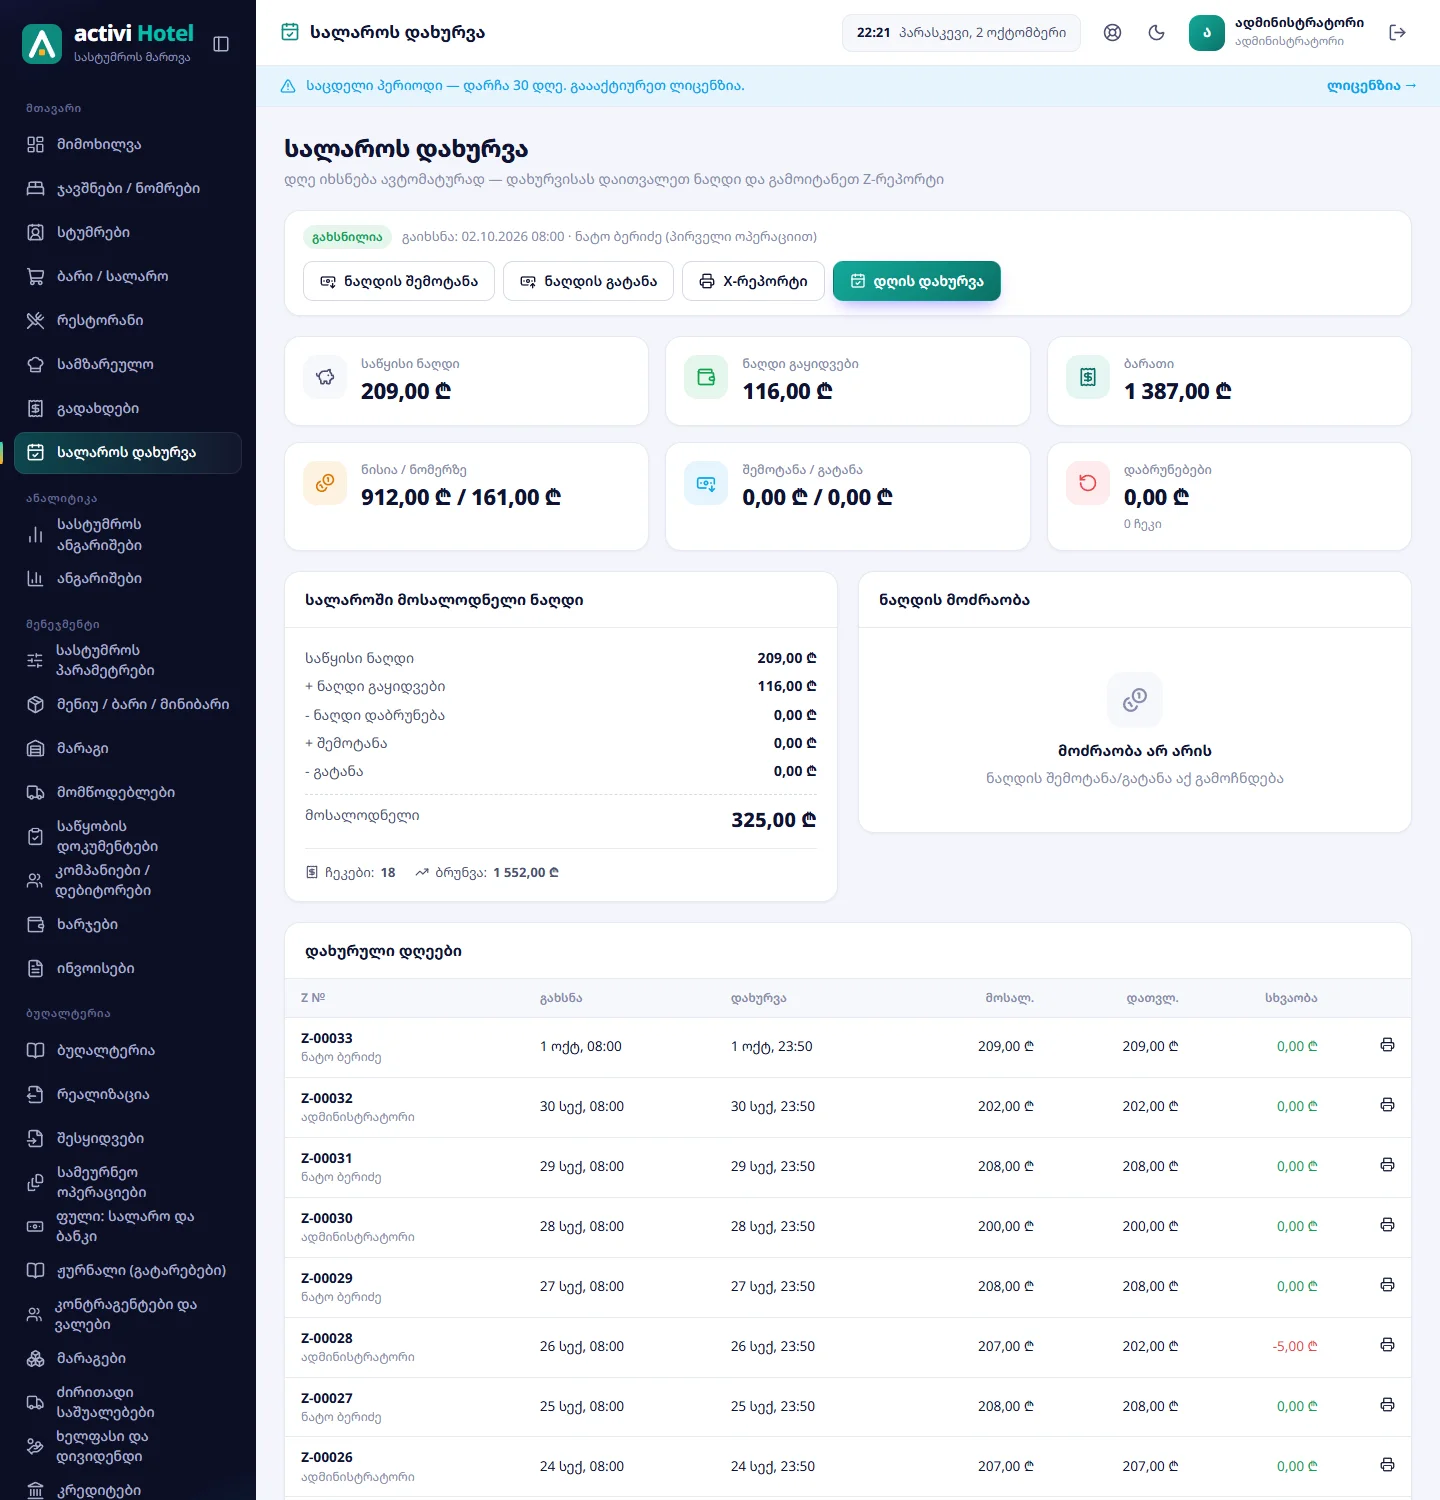Click the Z-00033 row number
This screenshot has width=1440, height=1500.
[327, 1038]
